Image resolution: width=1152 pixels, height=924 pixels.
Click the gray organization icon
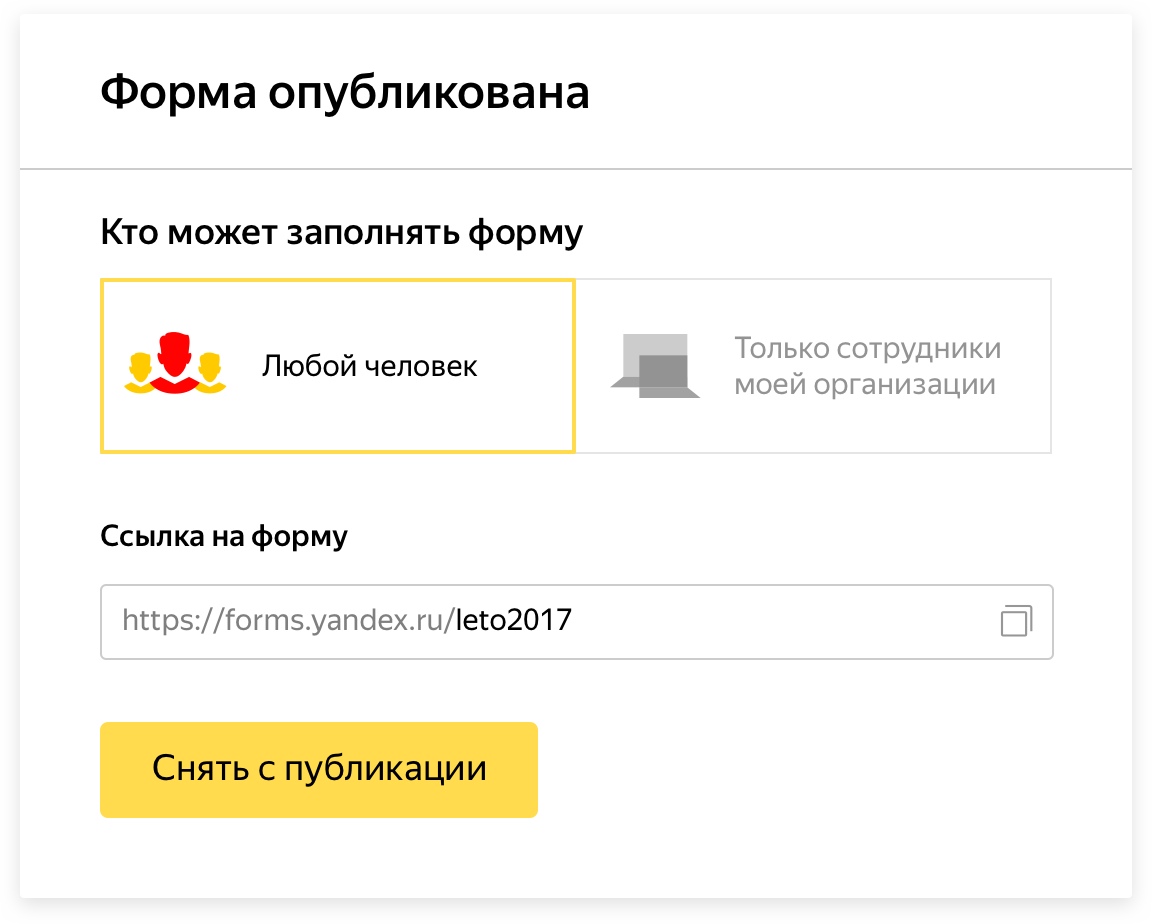click(x=655, y=367)
